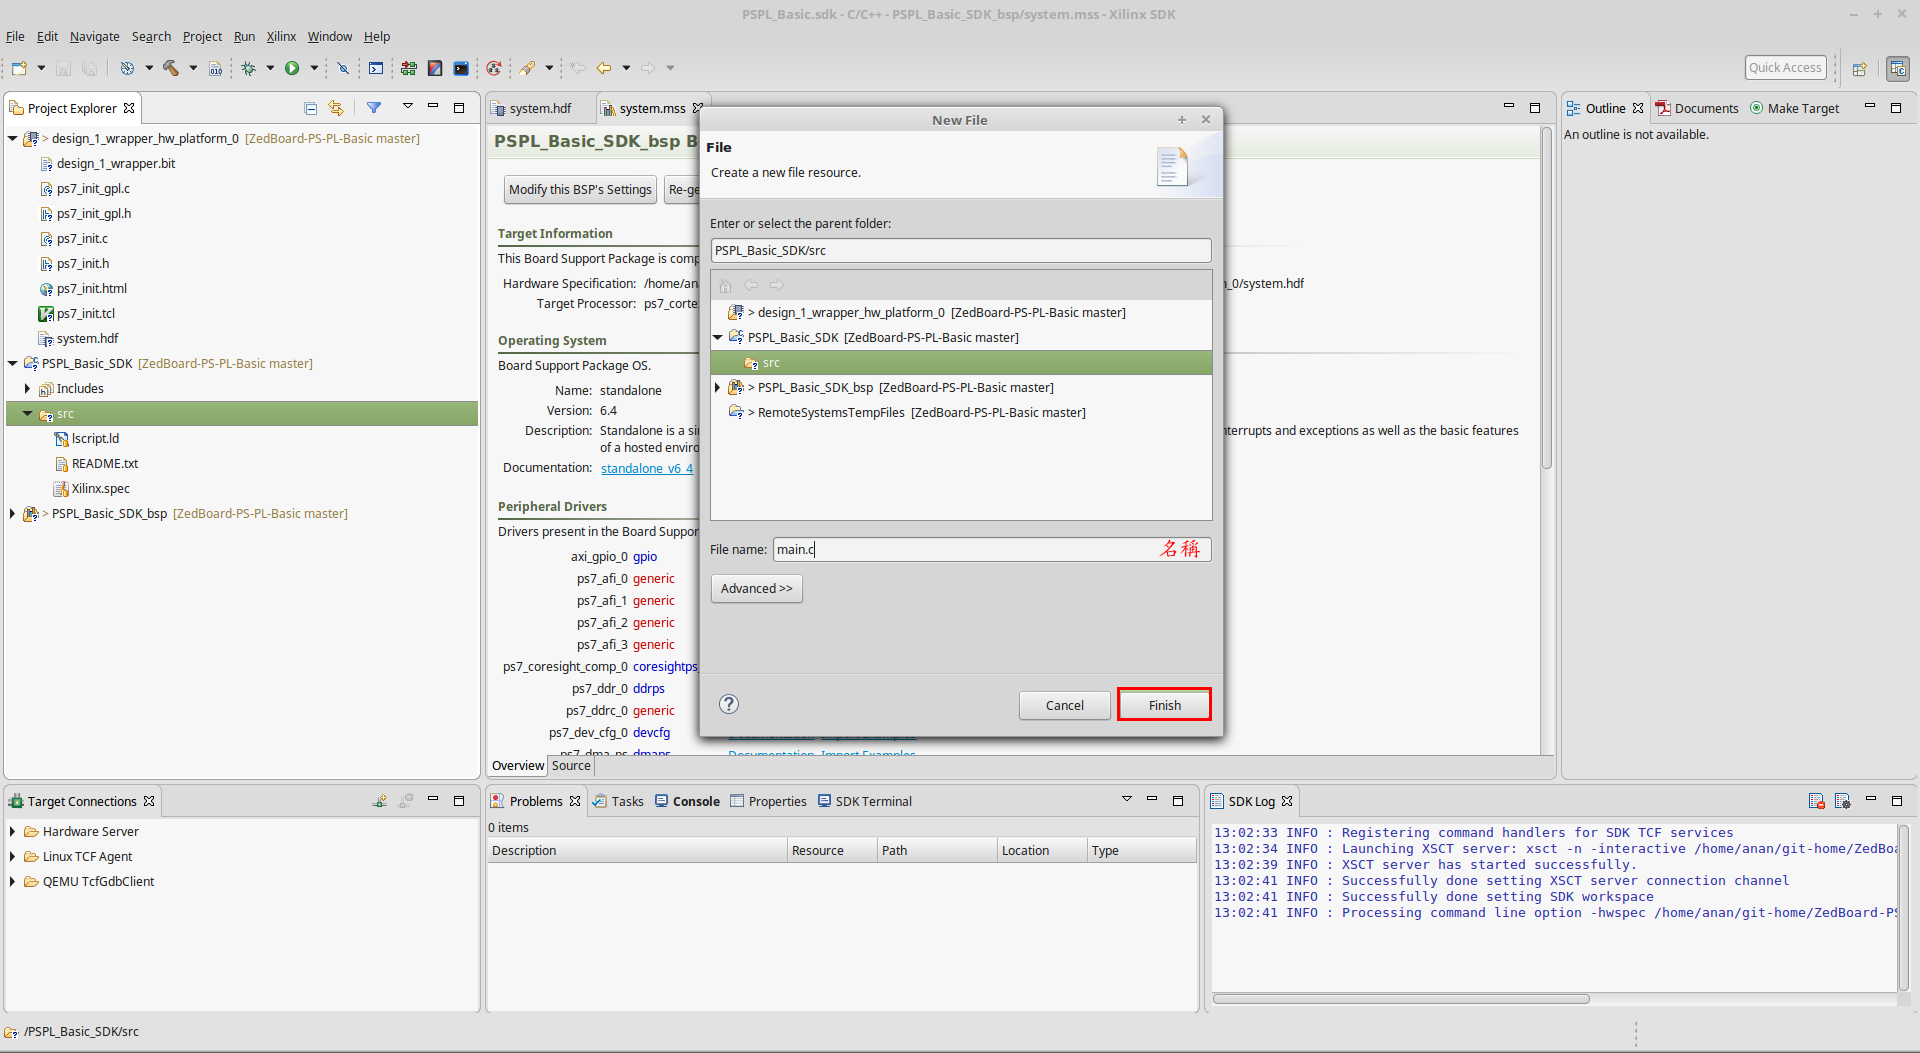
Task: Open the XSCT console toolbar icon
Action: click(376, 68)
